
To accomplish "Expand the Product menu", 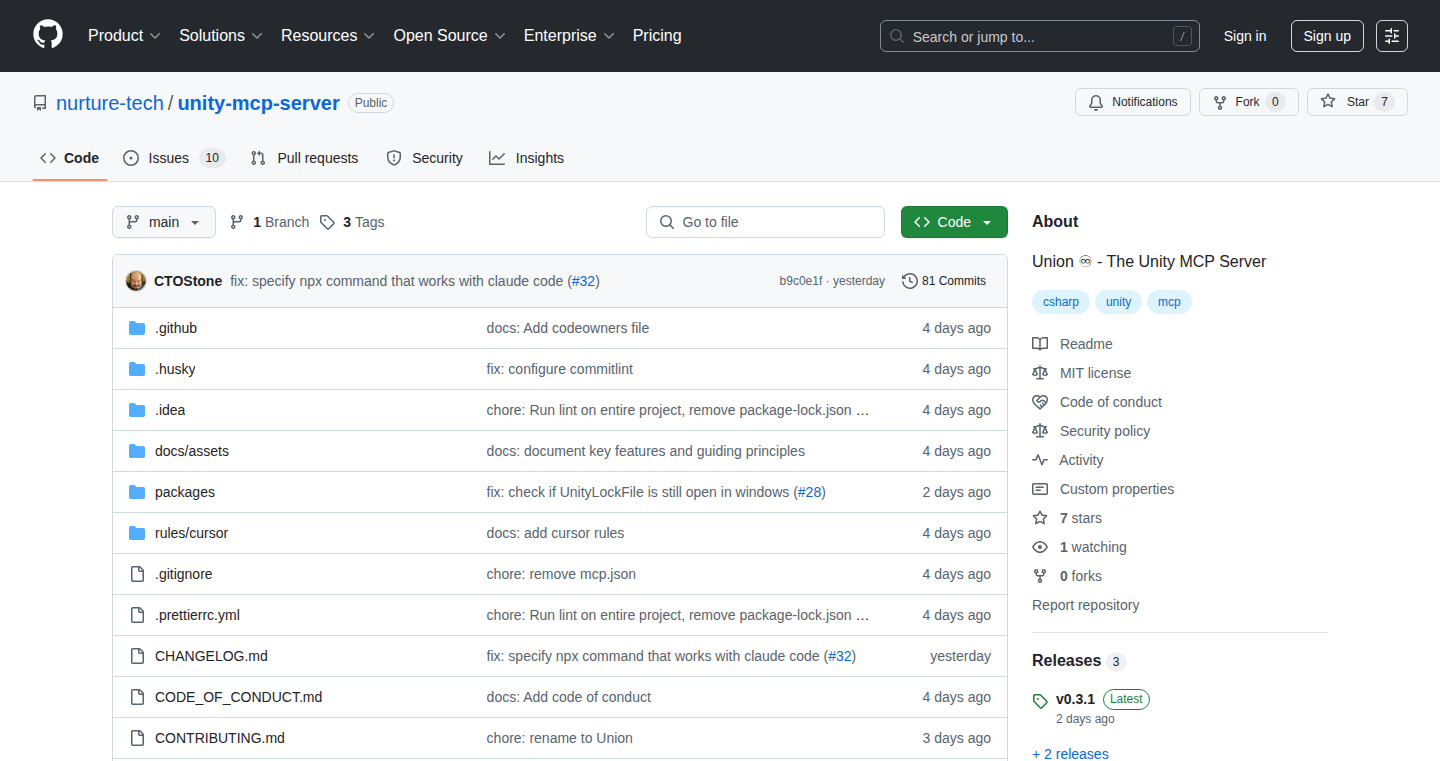I will 124,35.
